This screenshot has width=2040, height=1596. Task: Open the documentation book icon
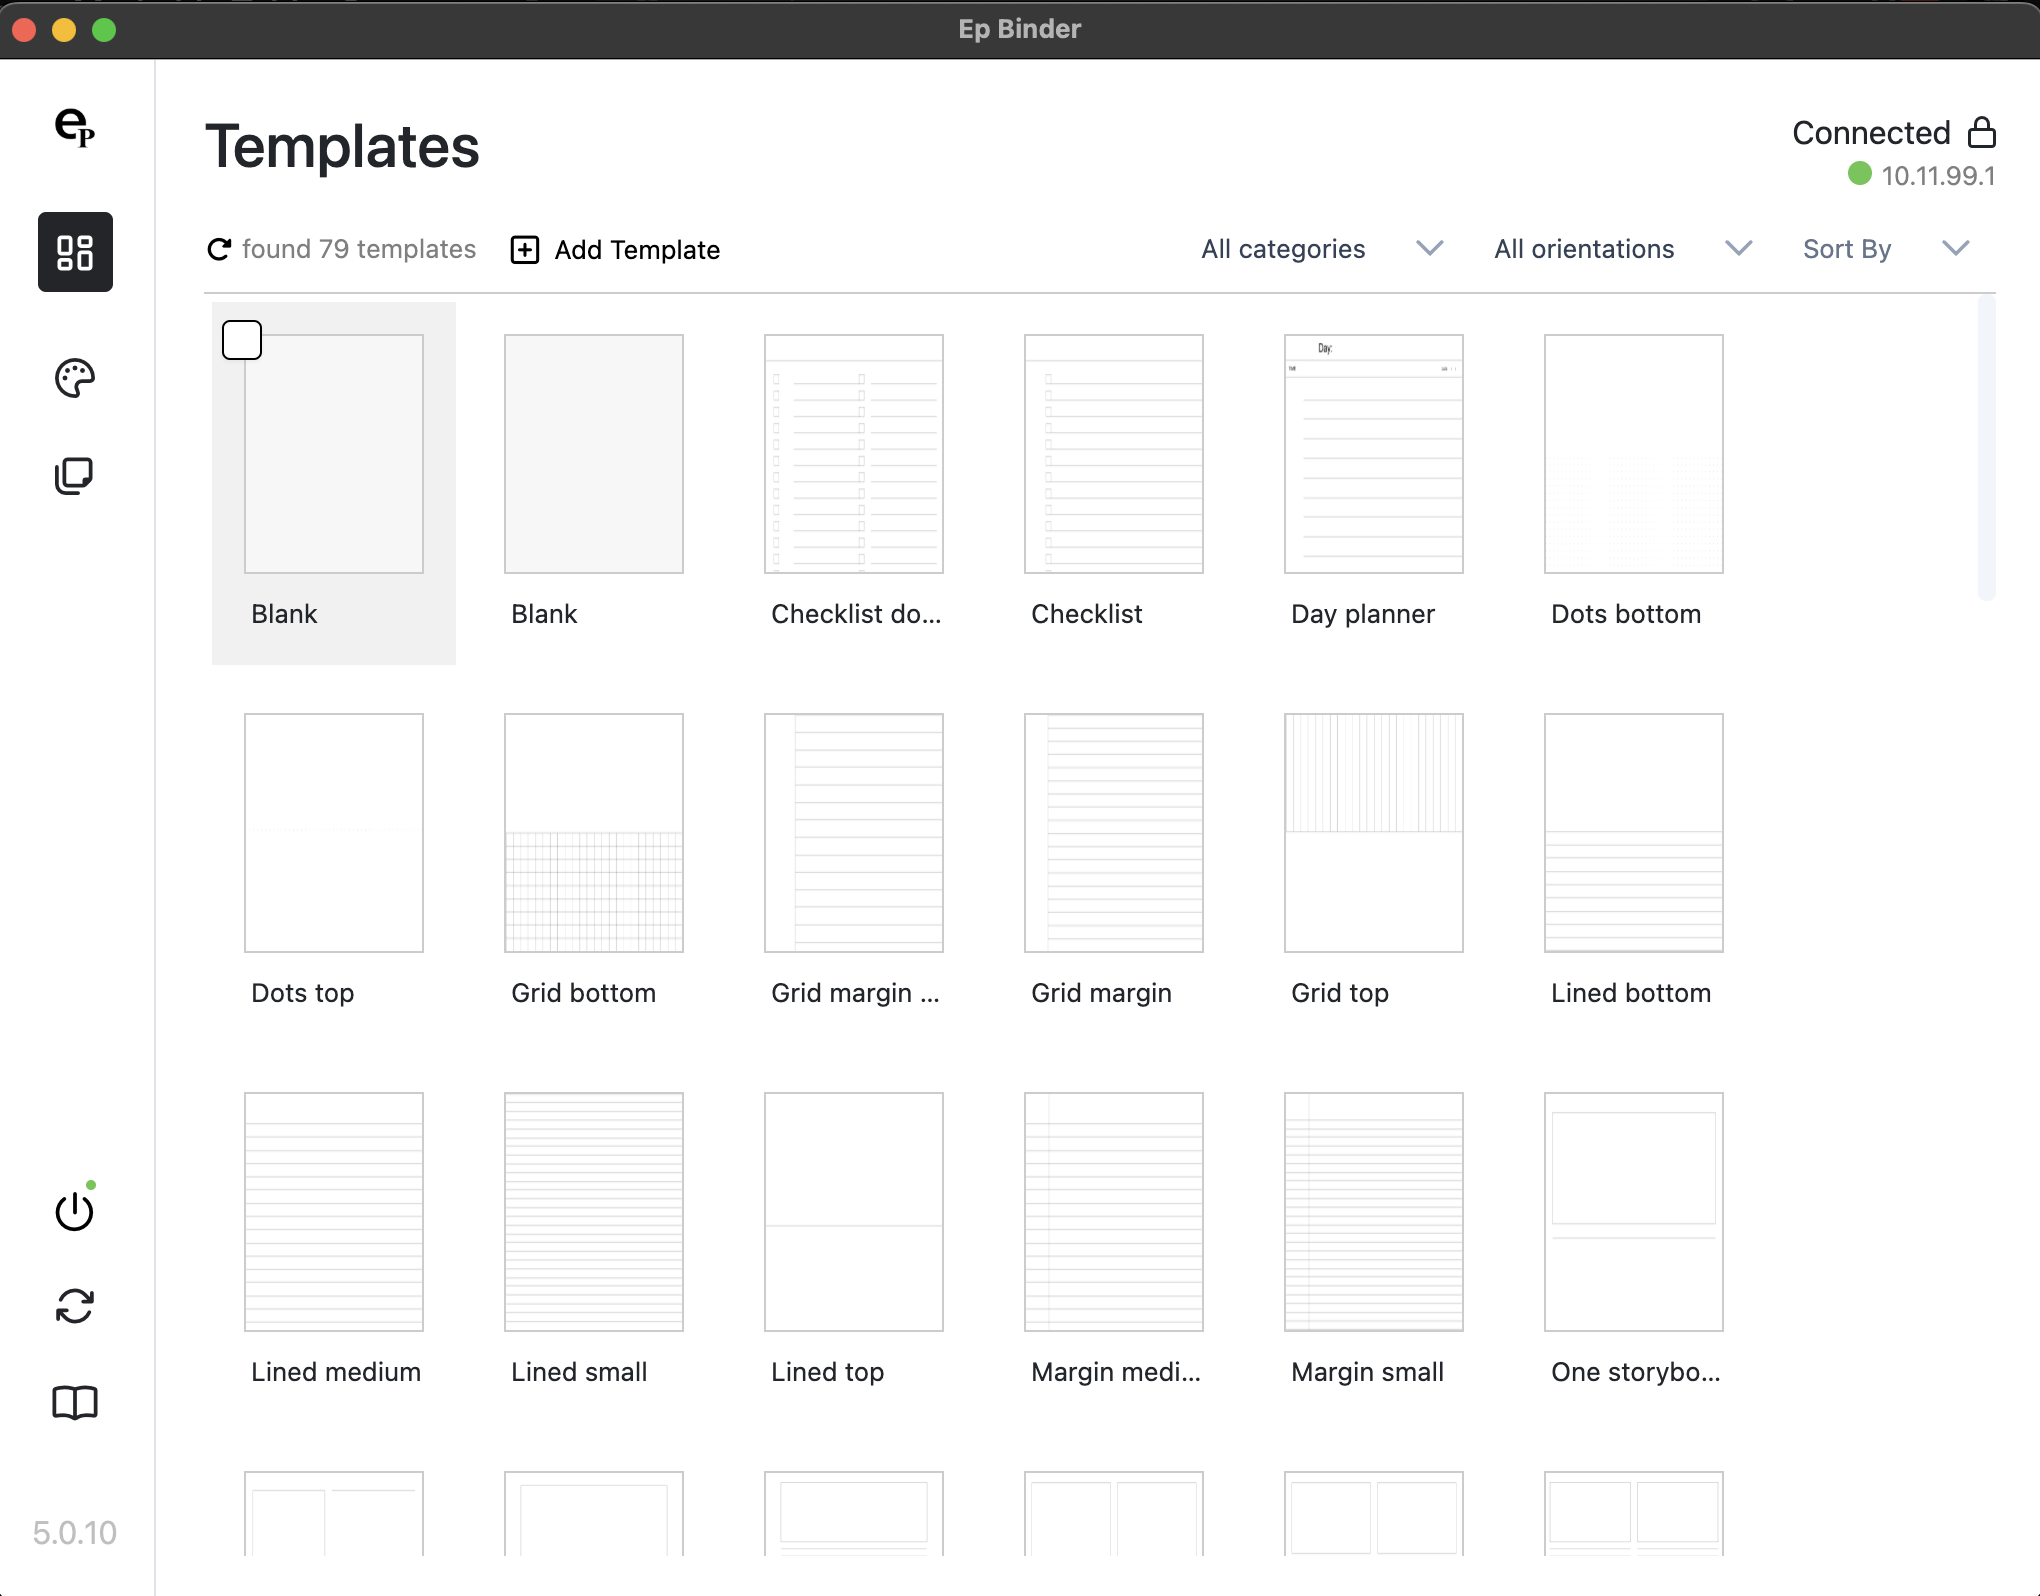tap(75, 1401)
